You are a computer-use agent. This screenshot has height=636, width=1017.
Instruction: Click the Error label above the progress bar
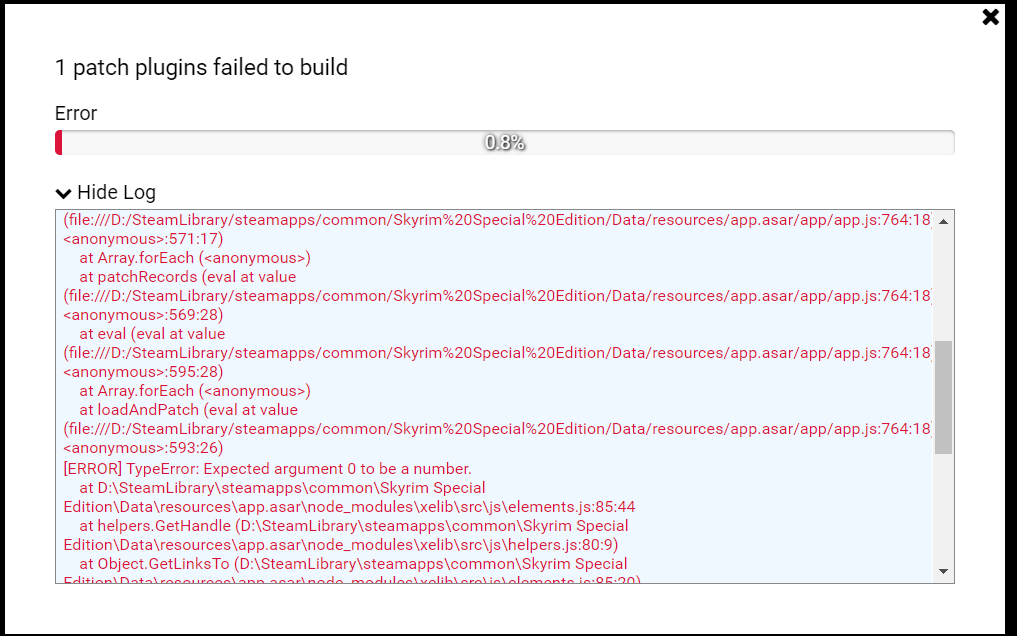pos(75,113)
